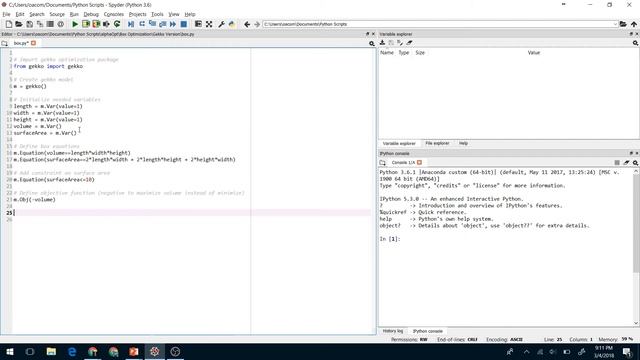
Task: Open the Search menu
Action: tap(37, 14)
